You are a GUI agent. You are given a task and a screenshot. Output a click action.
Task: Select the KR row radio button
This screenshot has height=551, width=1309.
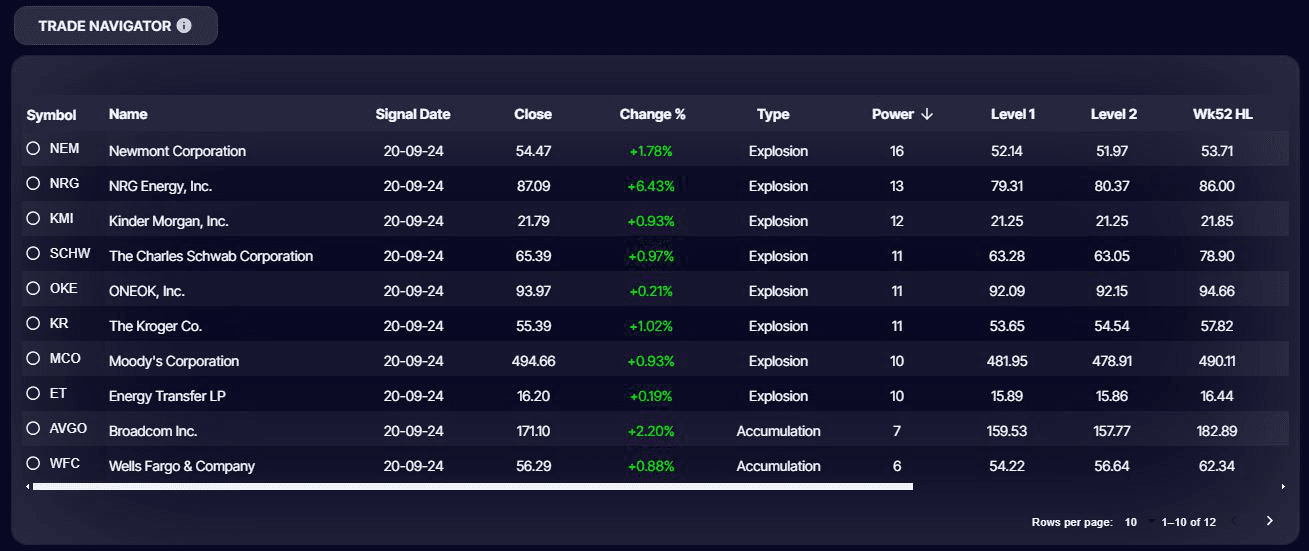[33, 323]
